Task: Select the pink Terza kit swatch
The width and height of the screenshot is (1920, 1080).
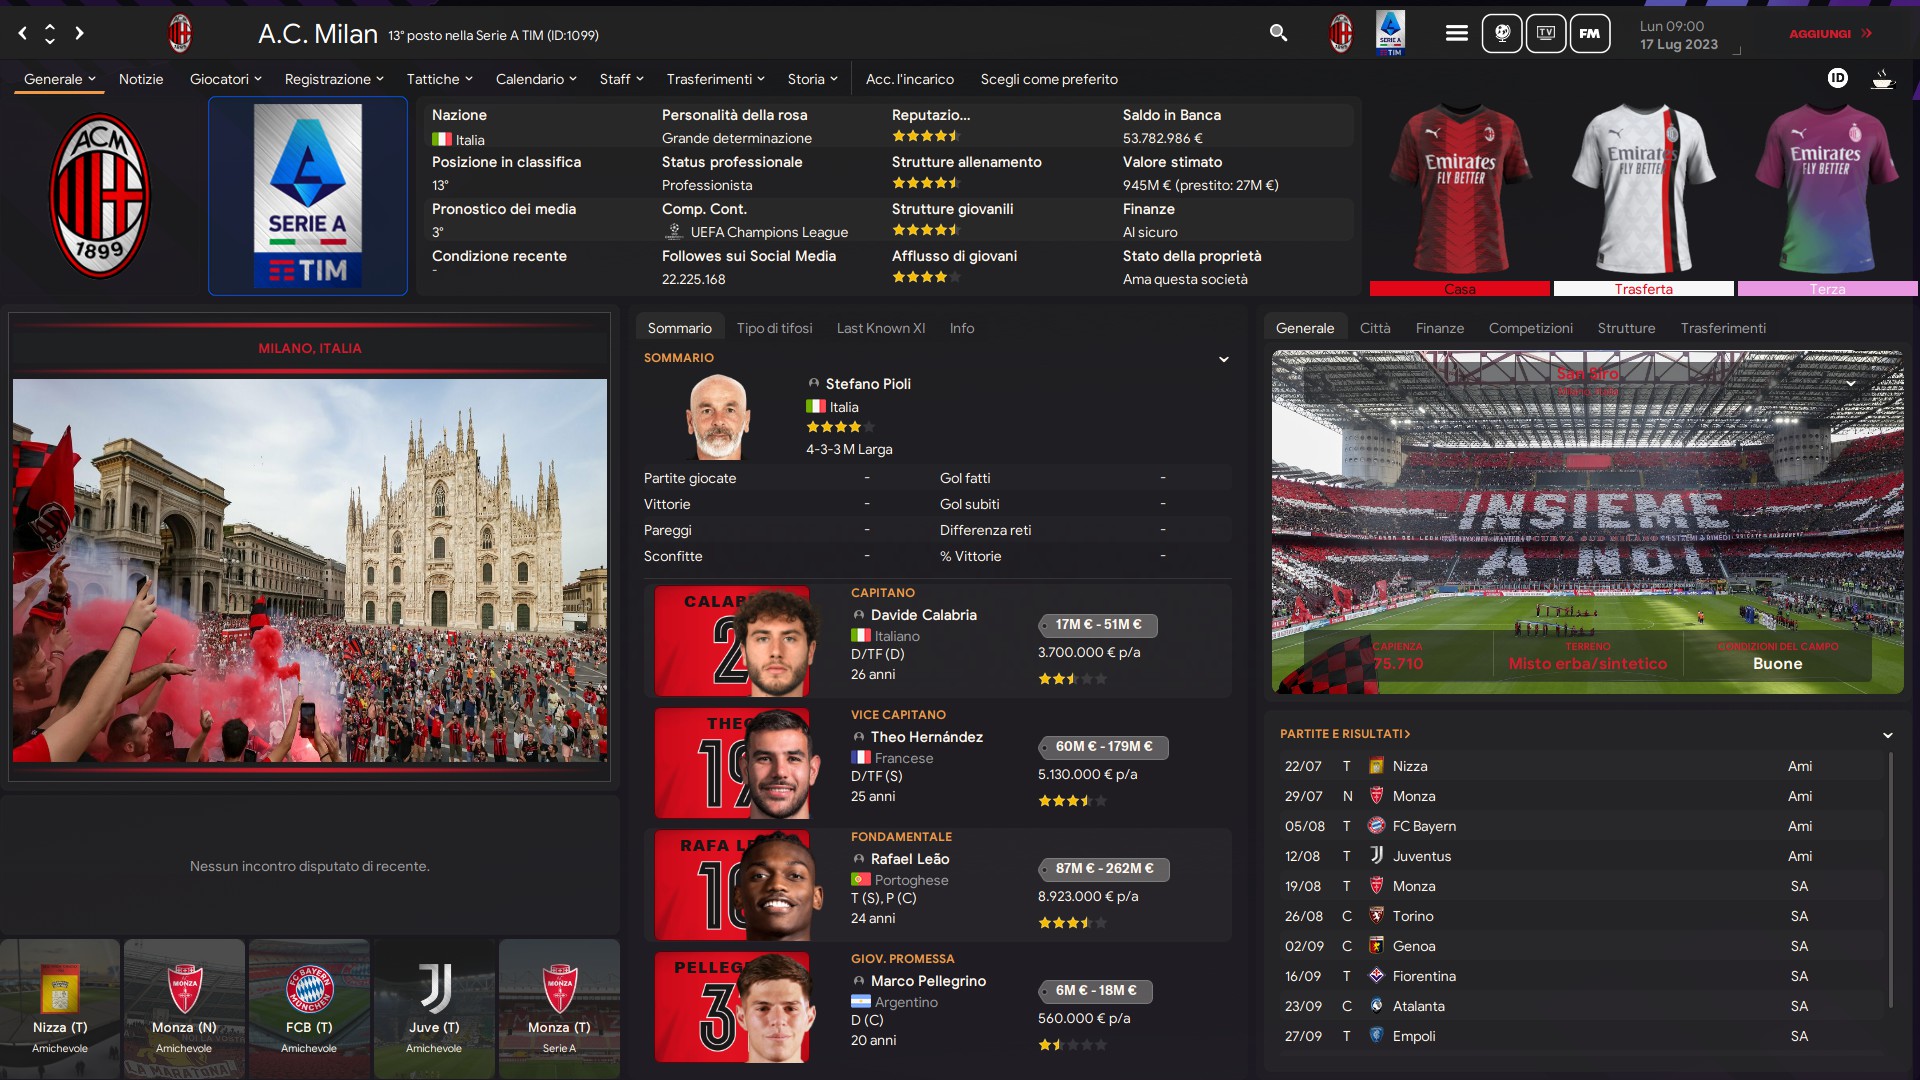Action: point(1827,289)
